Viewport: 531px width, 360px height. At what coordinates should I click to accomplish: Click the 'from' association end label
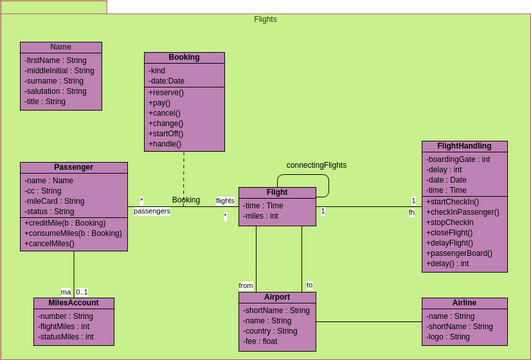pos(246,285)
